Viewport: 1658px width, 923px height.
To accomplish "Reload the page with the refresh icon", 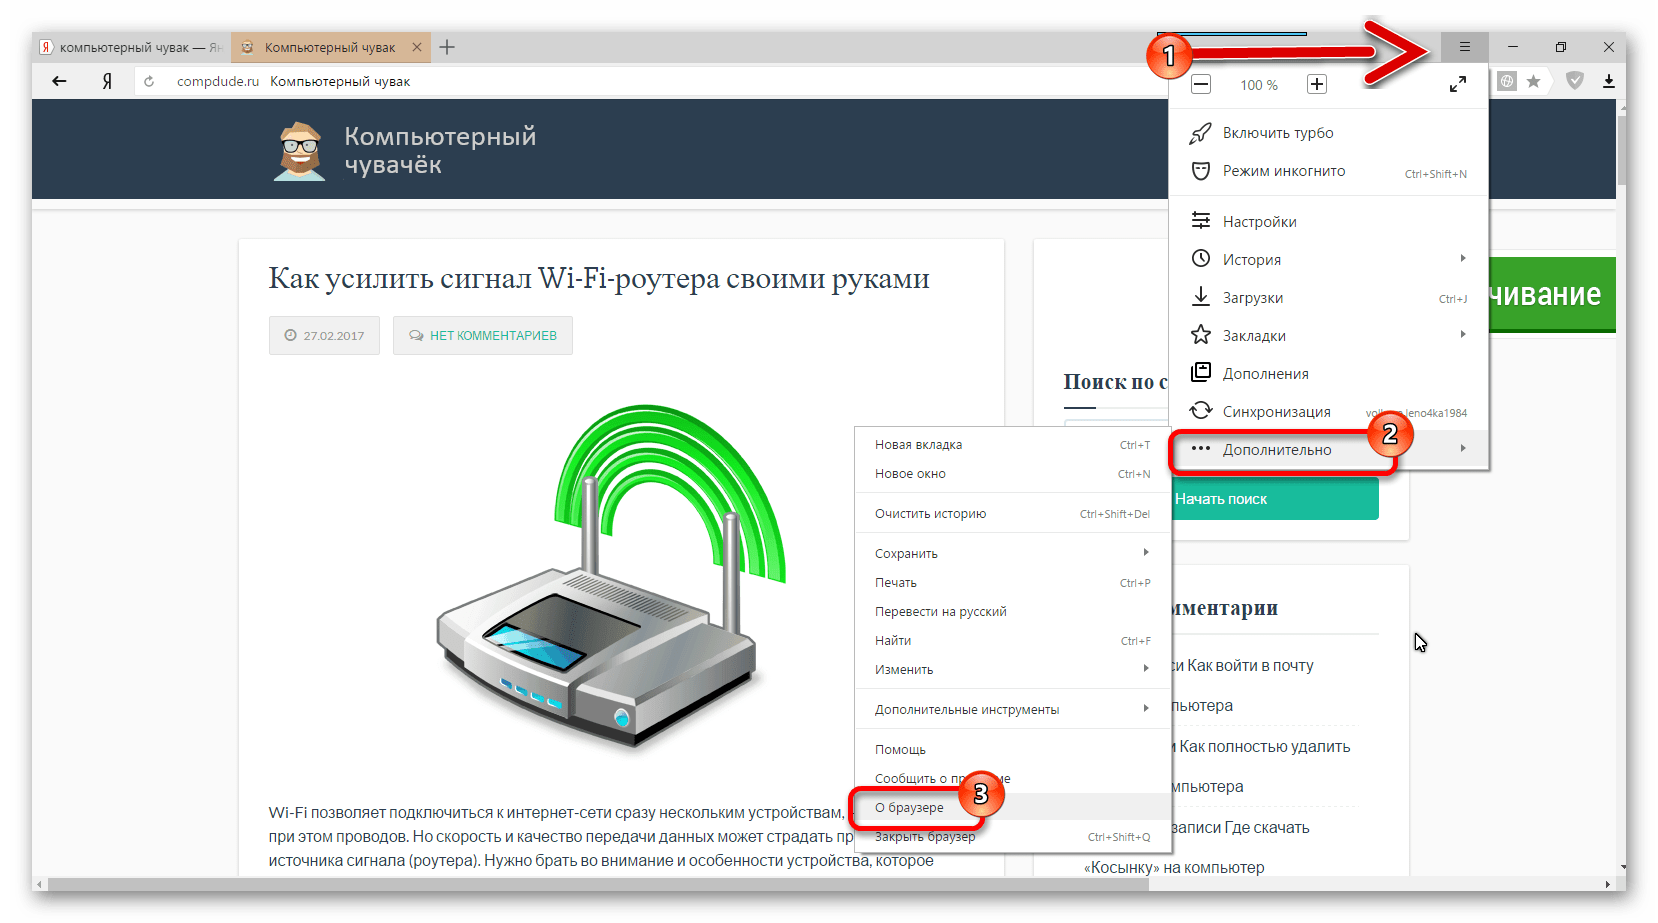I will [149, 81].
